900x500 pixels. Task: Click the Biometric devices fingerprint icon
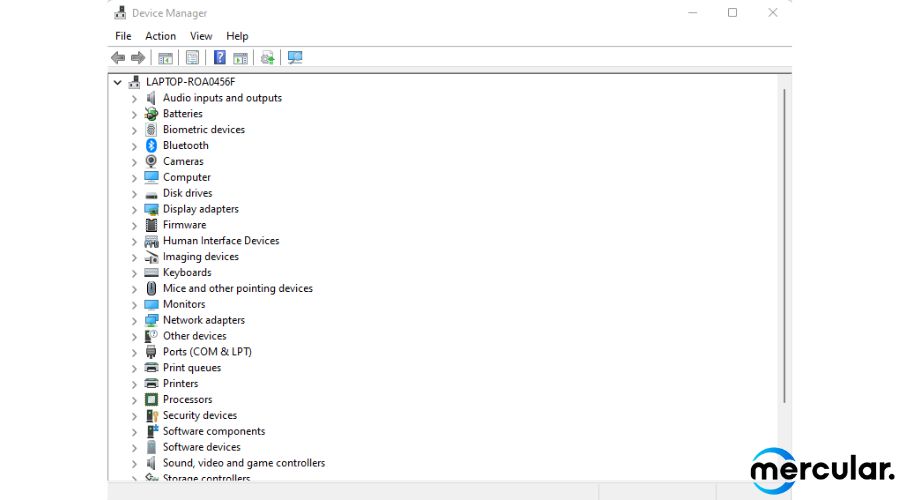(151, 130)
